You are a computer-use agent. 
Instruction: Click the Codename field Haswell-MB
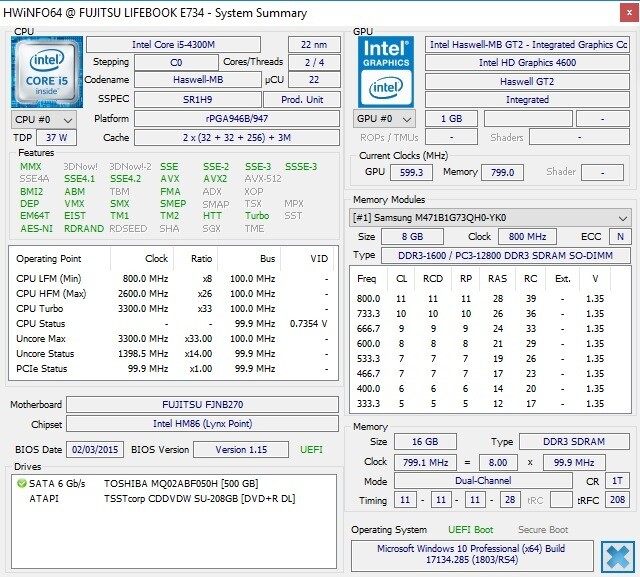(x=198, y=80)
